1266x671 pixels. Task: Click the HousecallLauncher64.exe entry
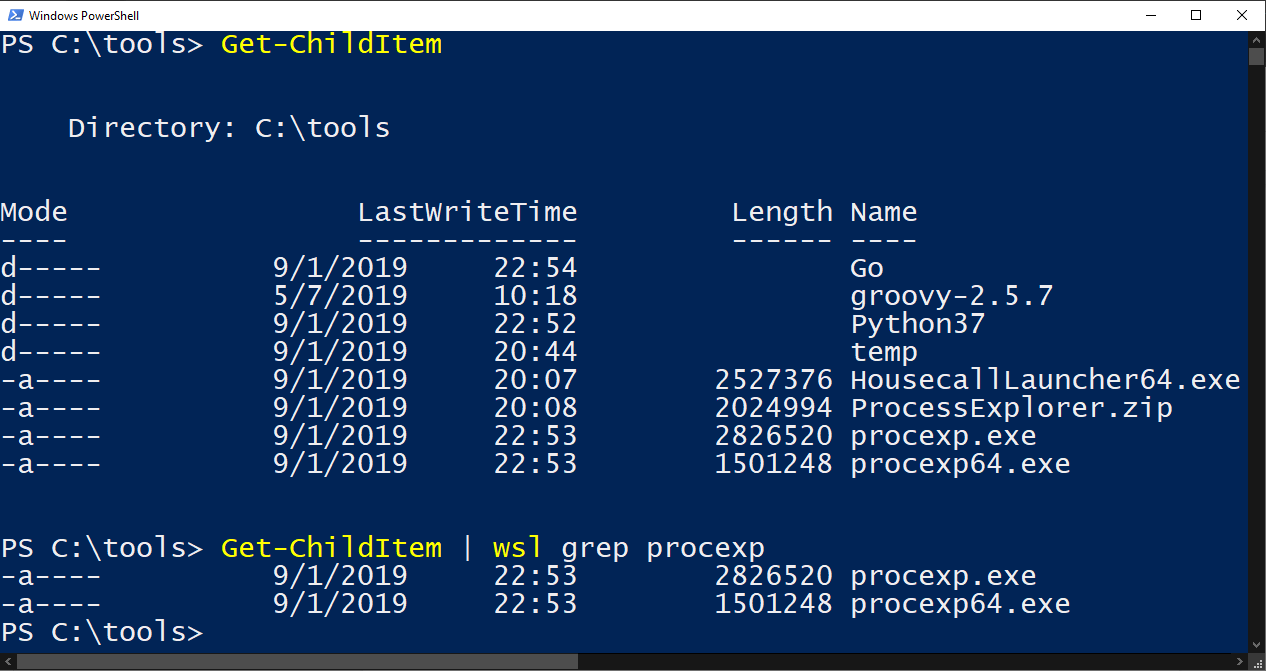pos(1045,379)
